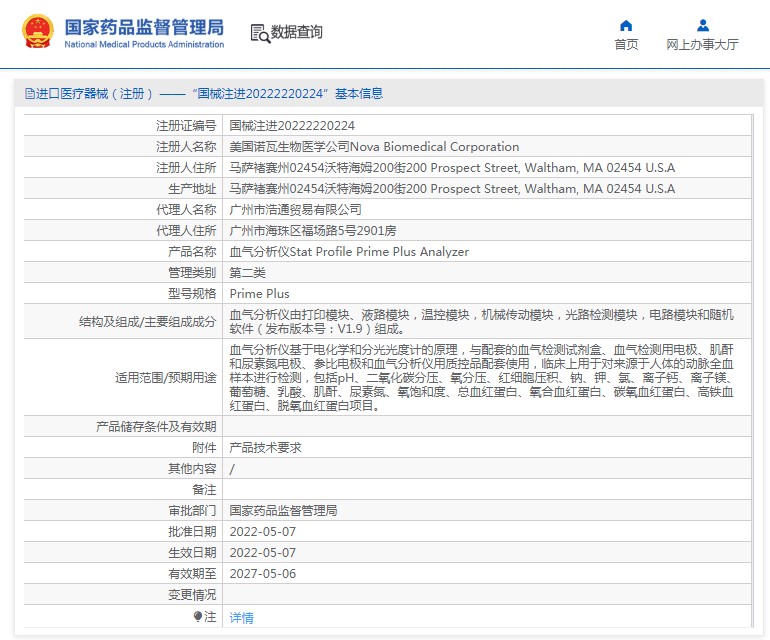Click the 产品名称 row label
Image resolution: width=770 pixels, height=640 pixels.
(x=192, y=252)
